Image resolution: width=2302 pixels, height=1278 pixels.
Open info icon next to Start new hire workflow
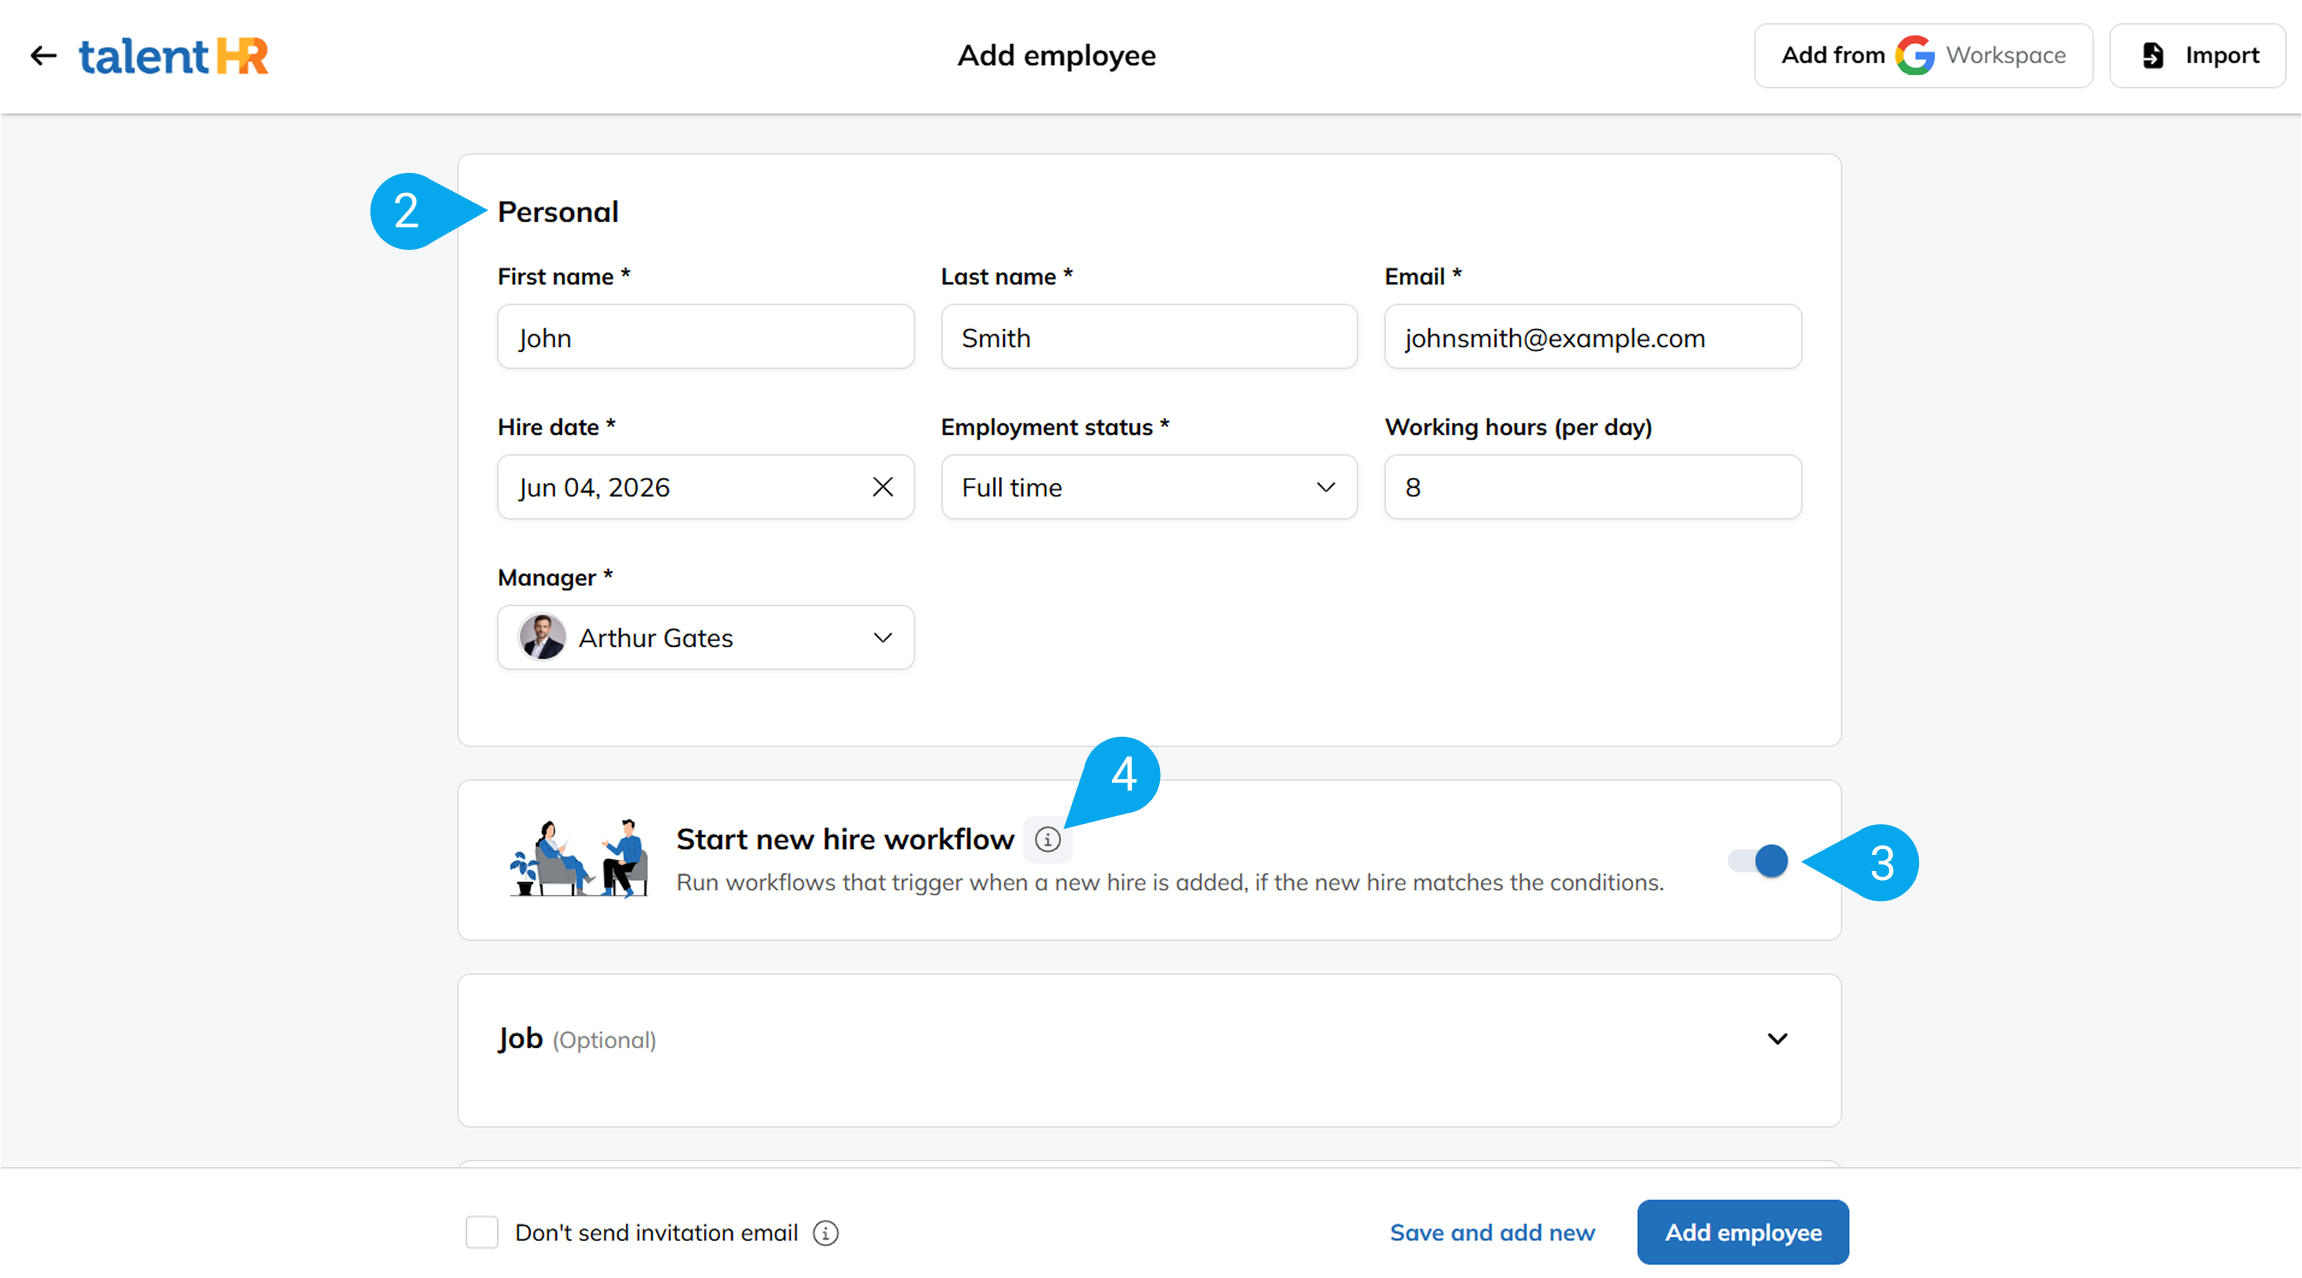(1047, 839)
